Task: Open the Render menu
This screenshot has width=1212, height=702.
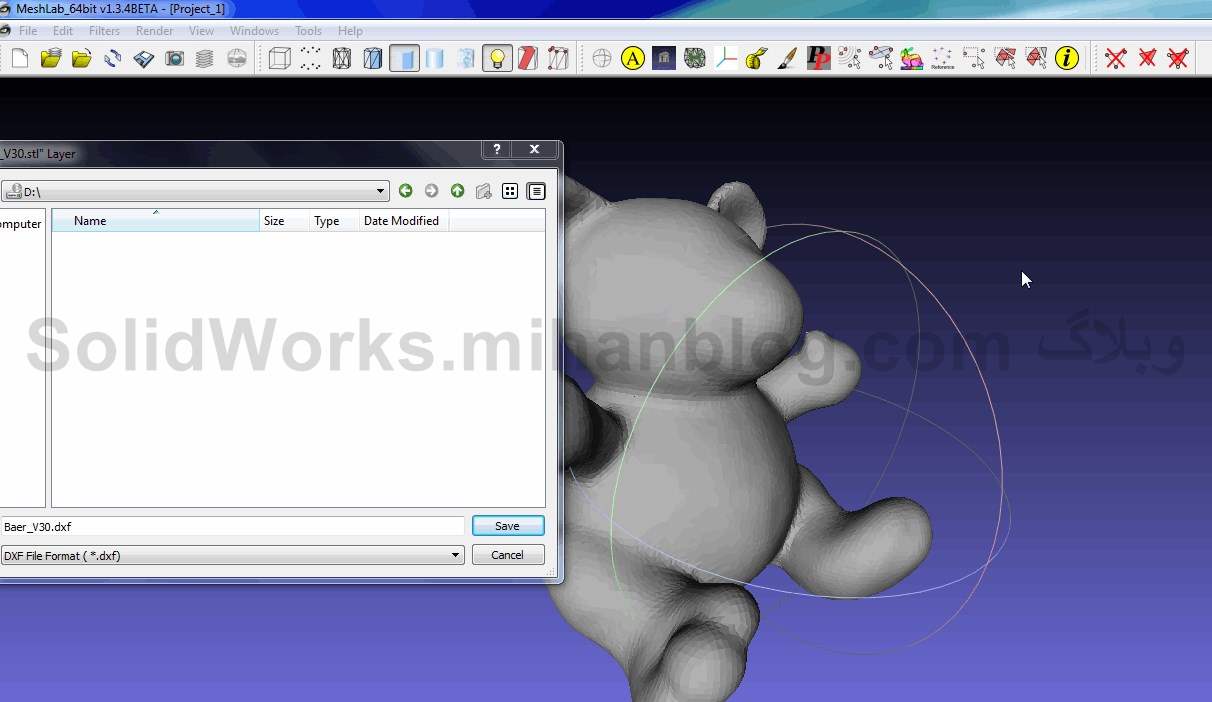Action: click(x=155, y=31)
